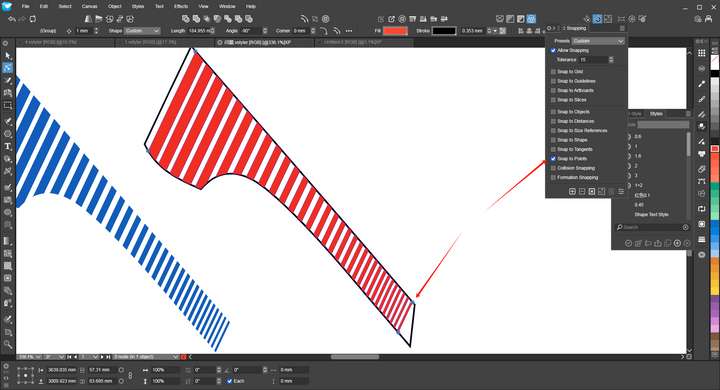720x390 pixels.
Task: Disable the Allow Snapping checkbox
Action: point(553,51)
